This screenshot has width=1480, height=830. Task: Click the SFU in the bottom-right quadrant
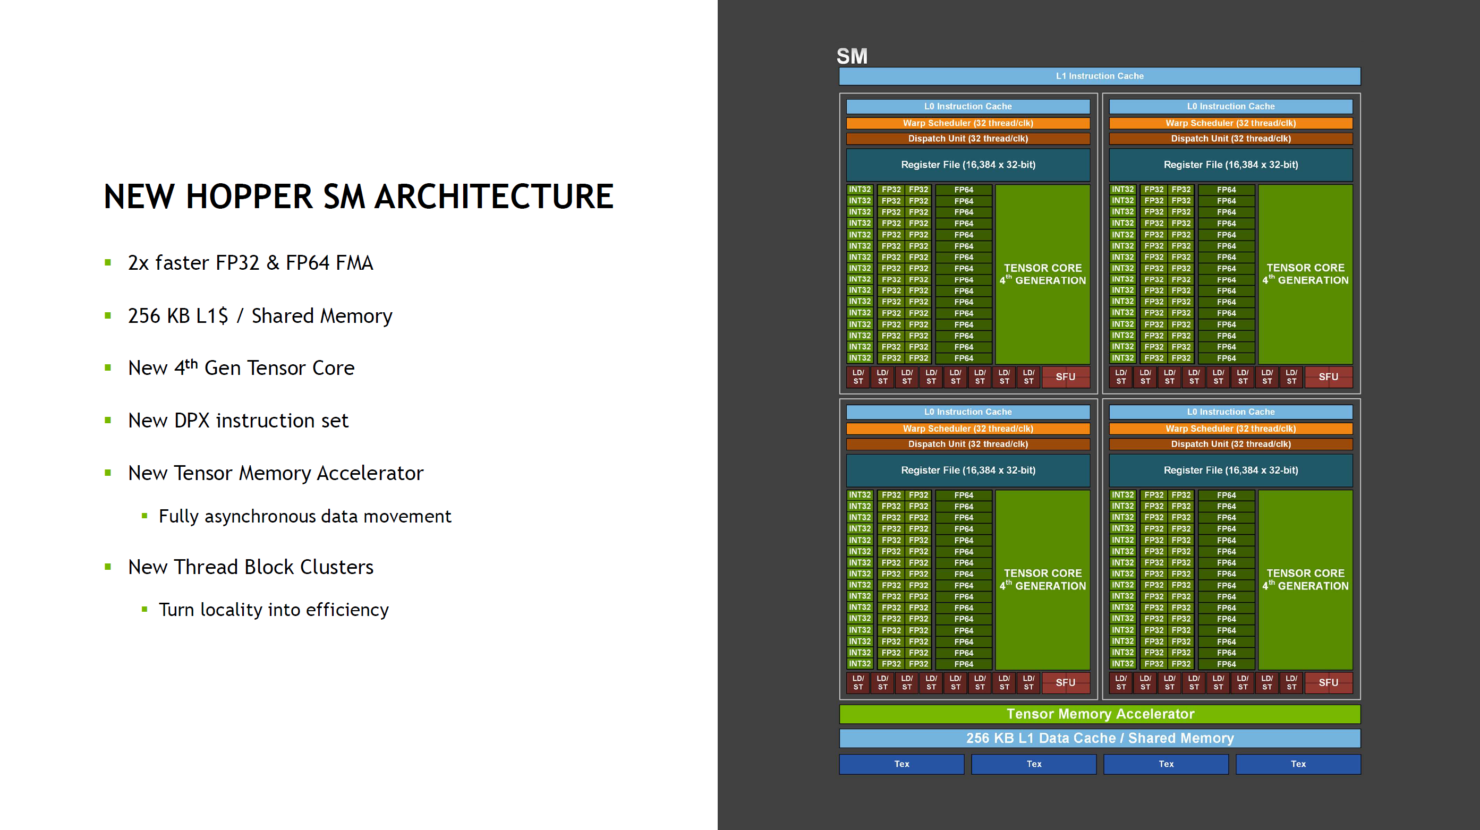(1328, 682)
